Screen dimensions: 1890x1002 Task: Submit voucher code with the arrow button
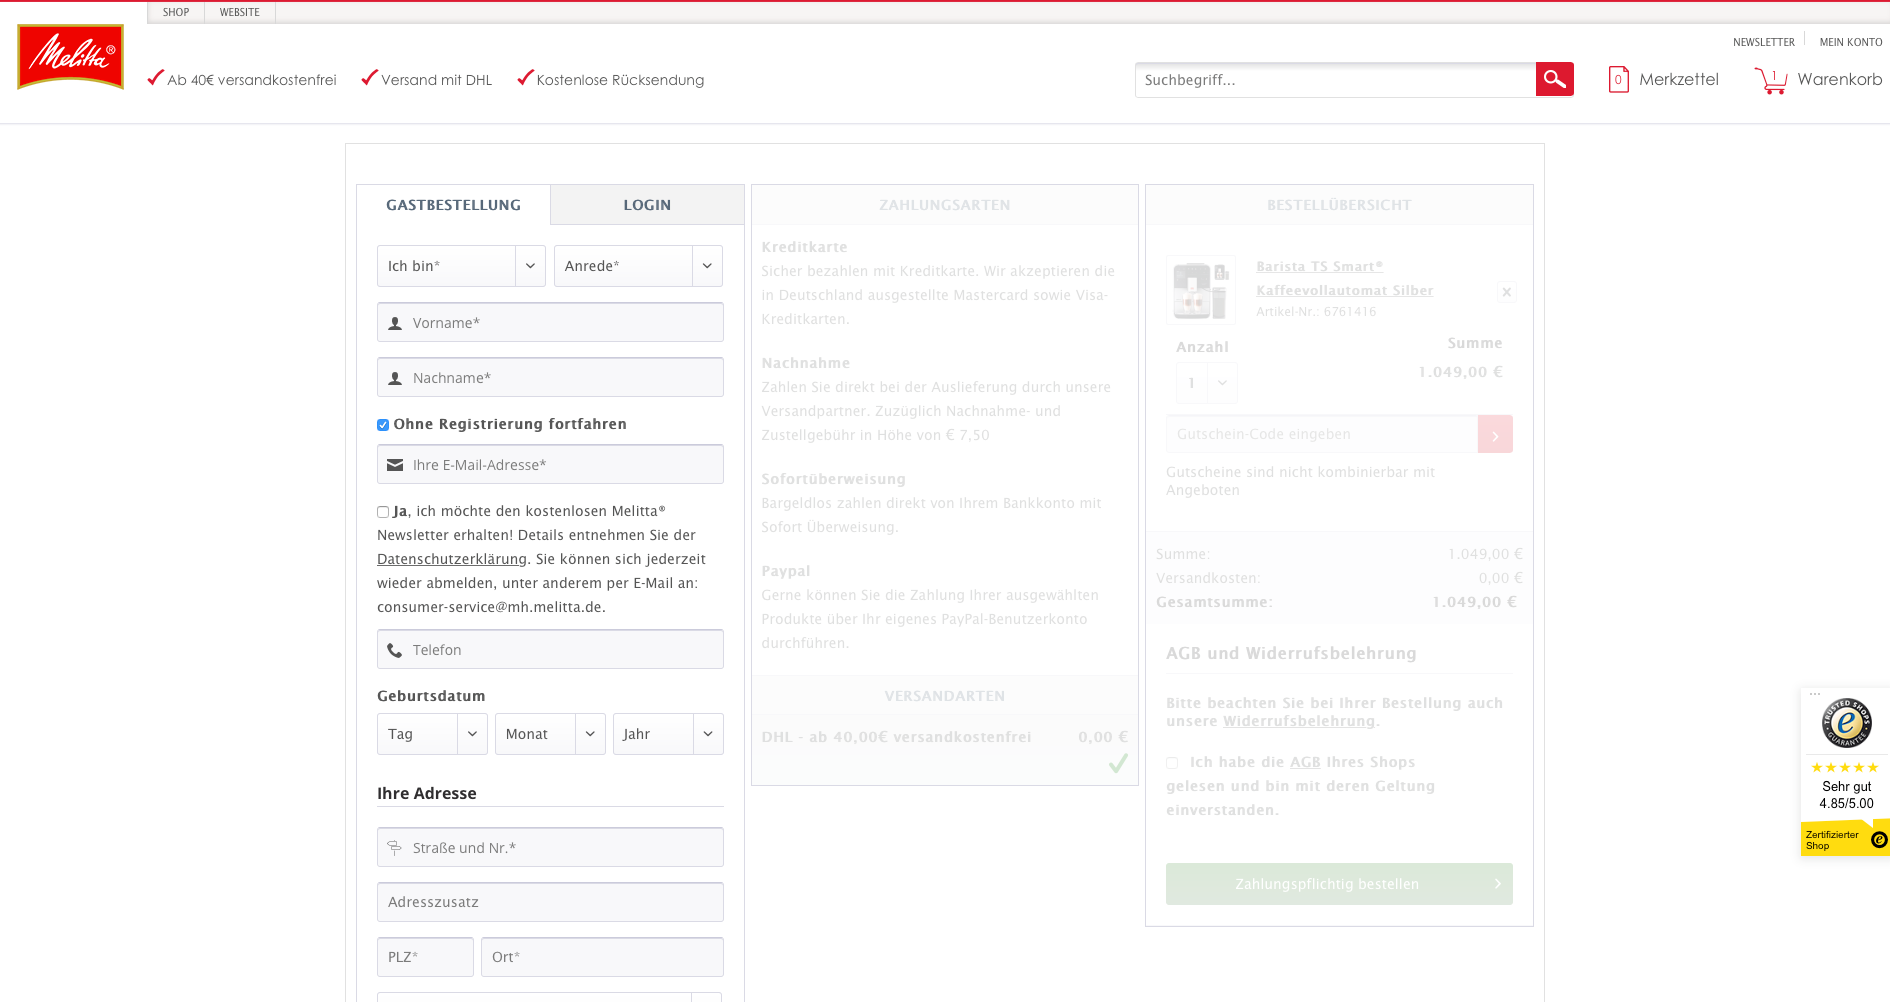click(1495, 434)
